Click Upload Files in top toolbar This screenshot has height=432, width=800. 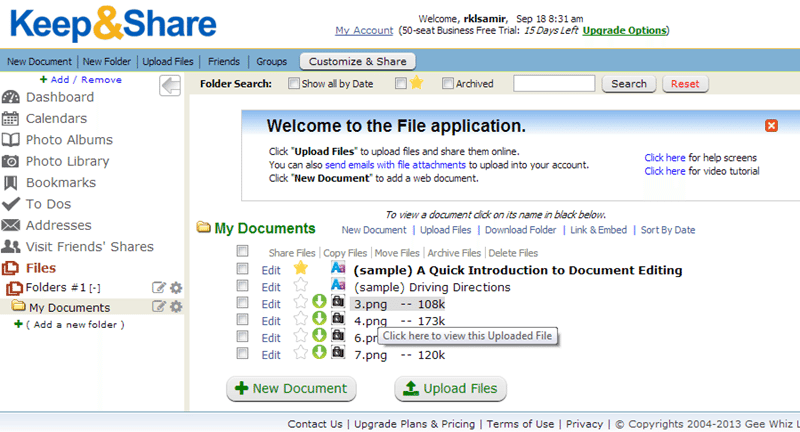[x=168, y=62]
